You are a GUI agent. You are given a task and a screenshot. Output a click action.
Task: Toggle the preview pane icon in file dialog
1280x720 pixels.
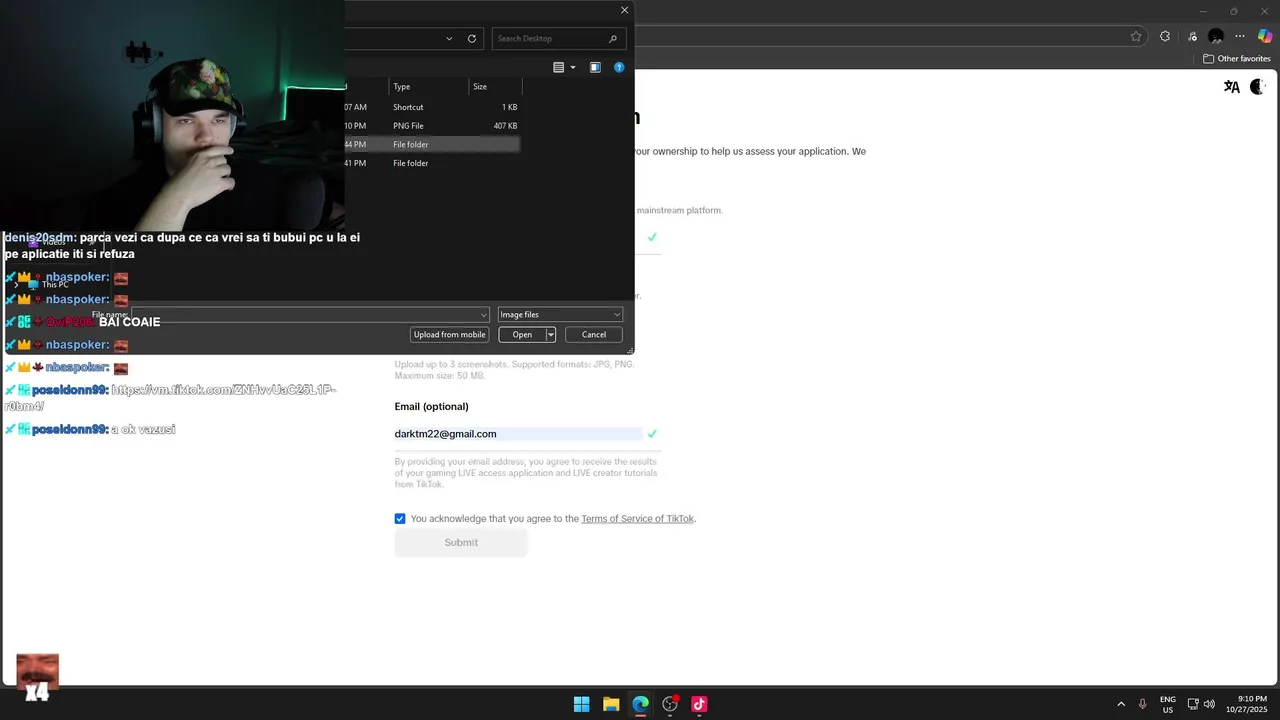point(595,68)
